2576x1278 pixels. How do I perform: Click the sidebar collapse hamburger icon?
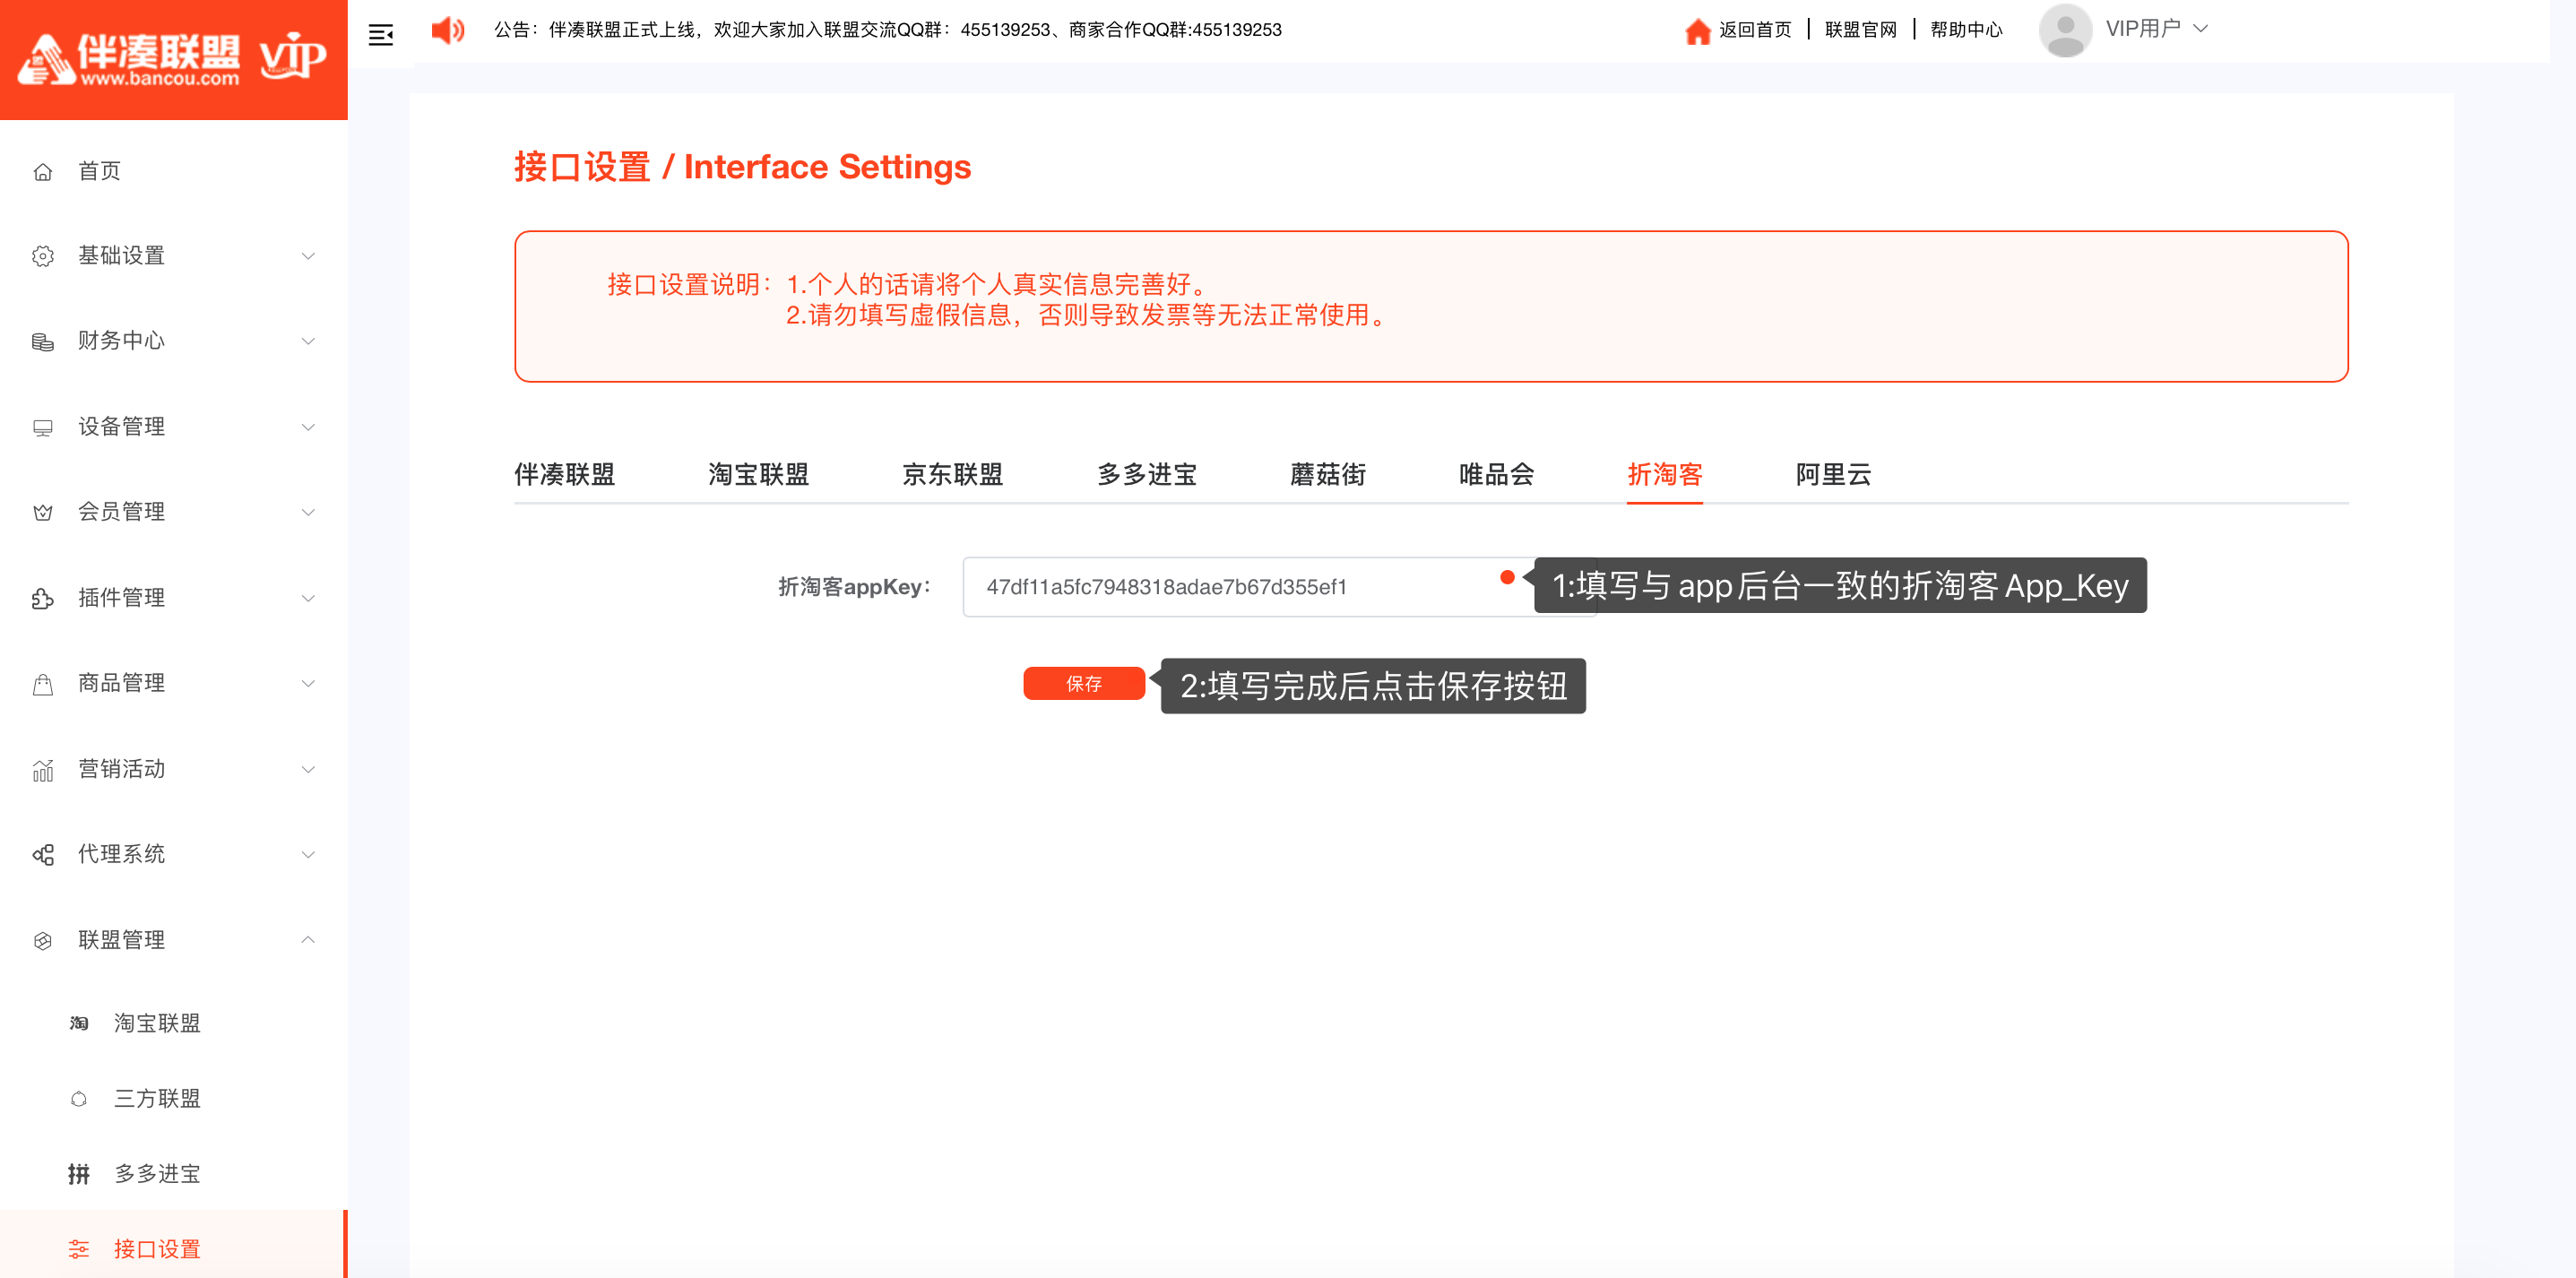pos(381,35)
